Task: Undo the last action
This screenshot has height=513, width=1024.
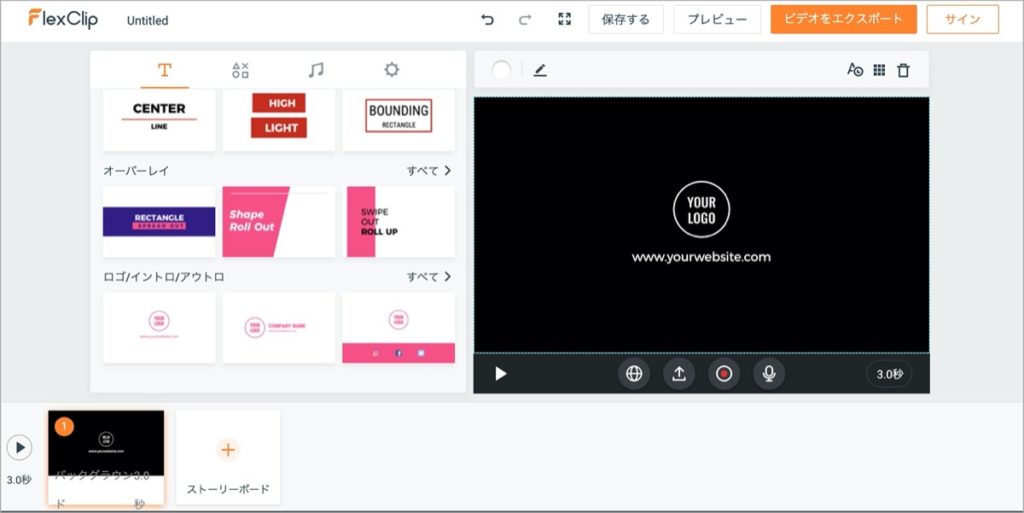Action: (x=487, y=20)
